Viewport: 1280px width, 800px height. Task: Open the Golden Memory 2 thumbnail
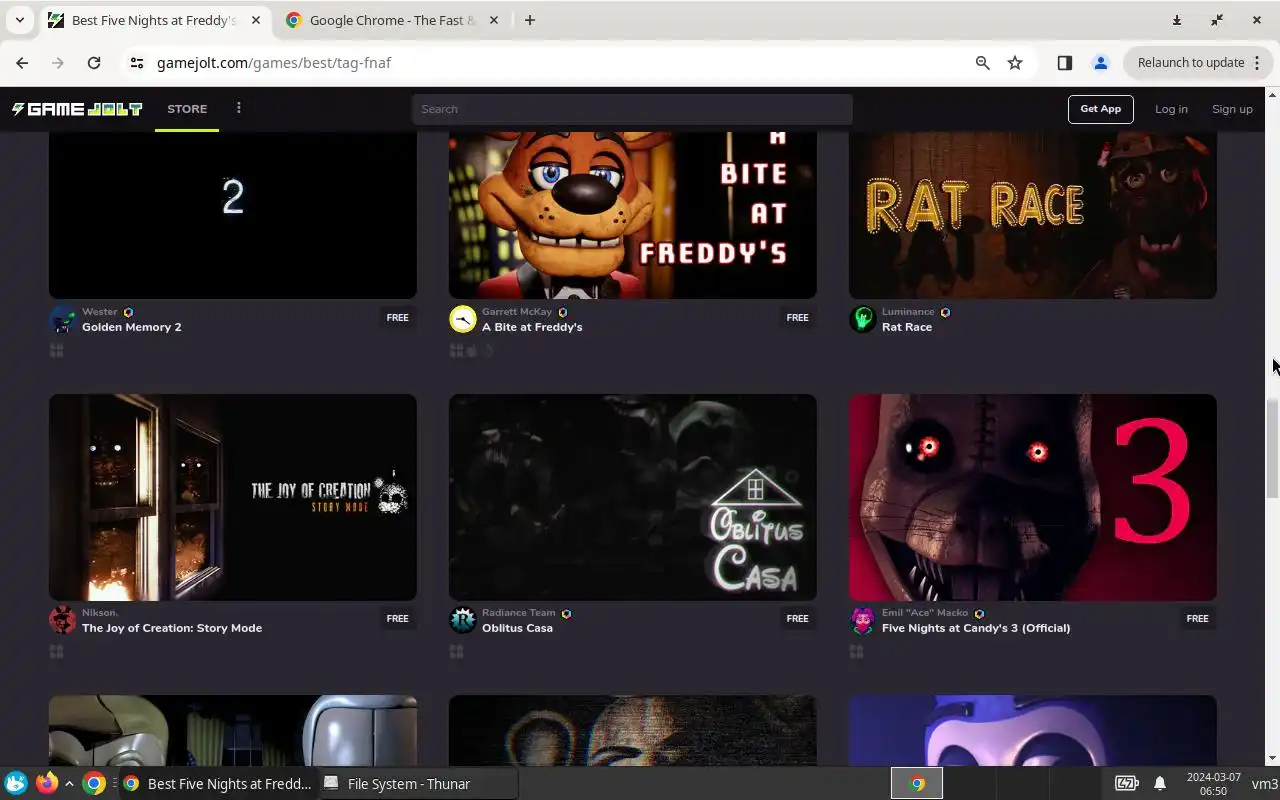coord(233,215)
